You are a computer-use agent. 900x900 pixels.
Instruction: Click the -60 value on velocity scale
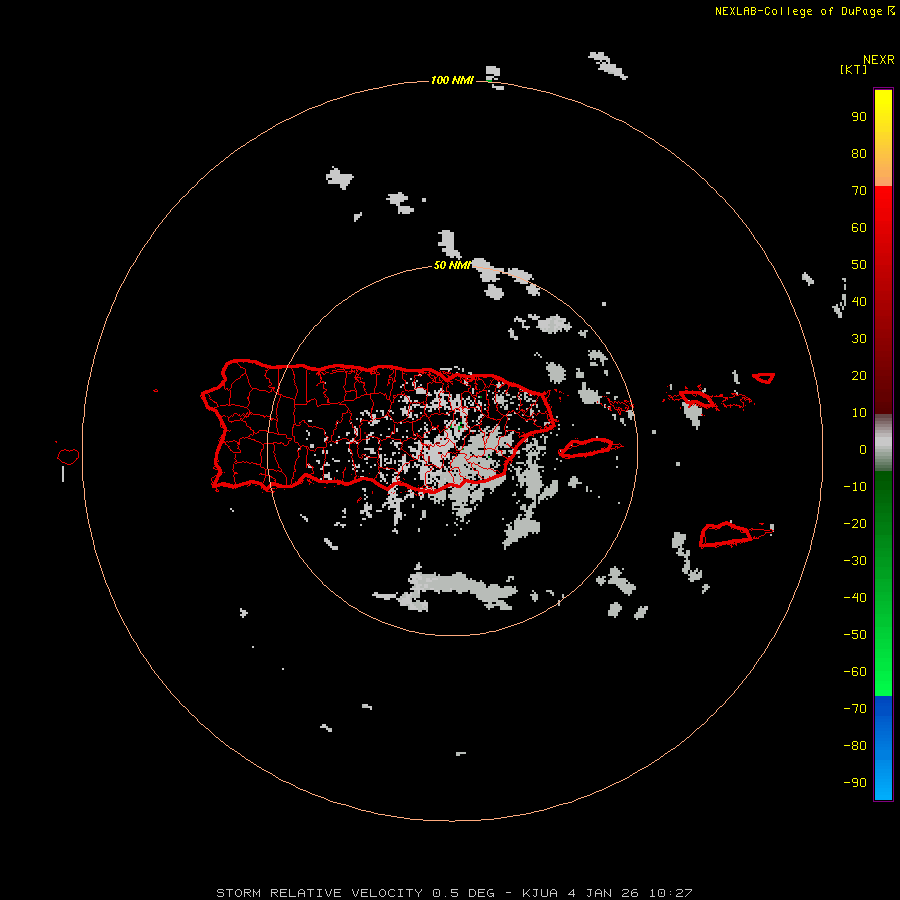point(855,672)
